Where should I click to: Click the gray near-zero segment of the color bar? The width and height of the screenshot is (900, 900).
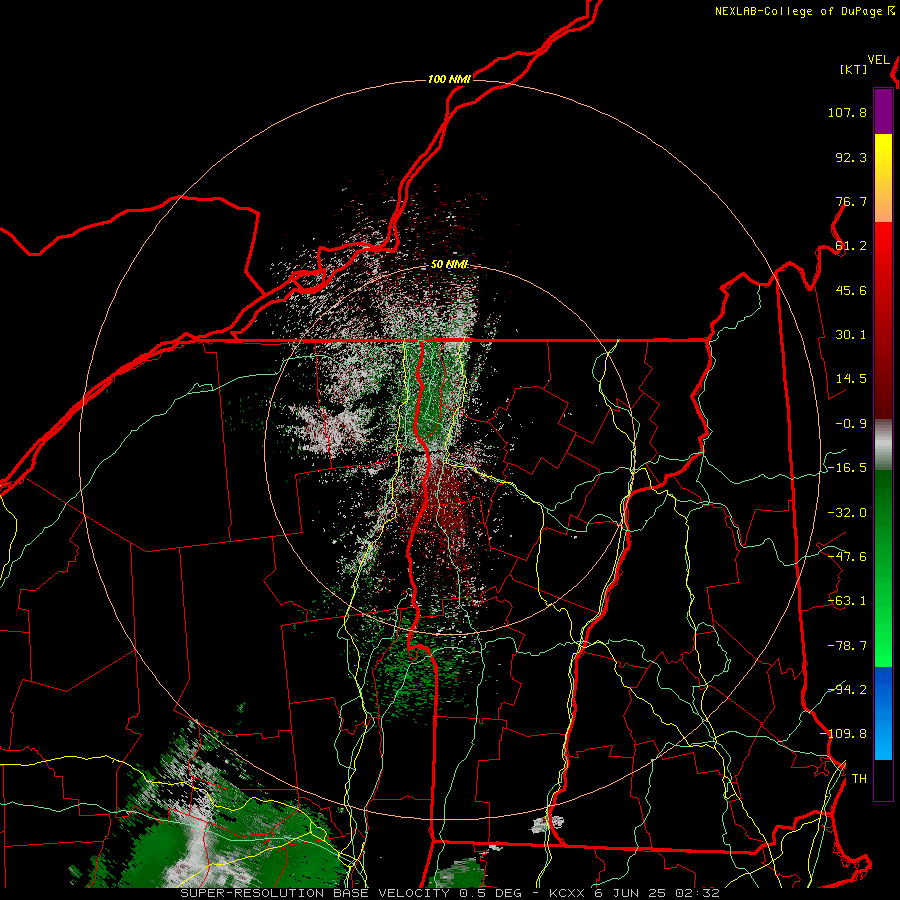(883, 445)
